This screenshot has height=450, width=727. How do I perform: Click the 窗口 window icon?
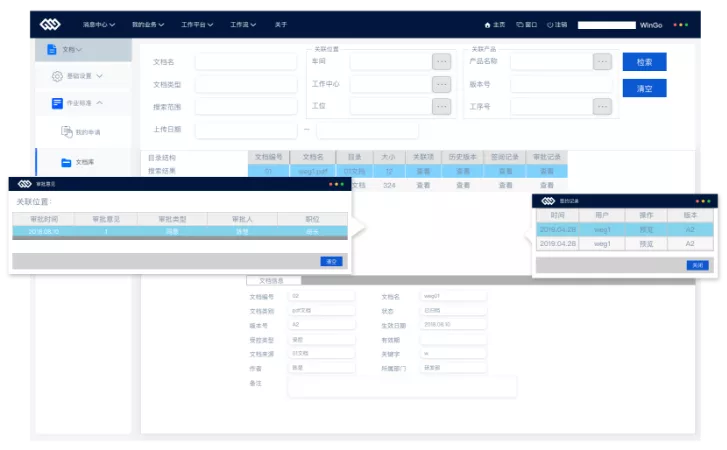[x=520, y=25]
